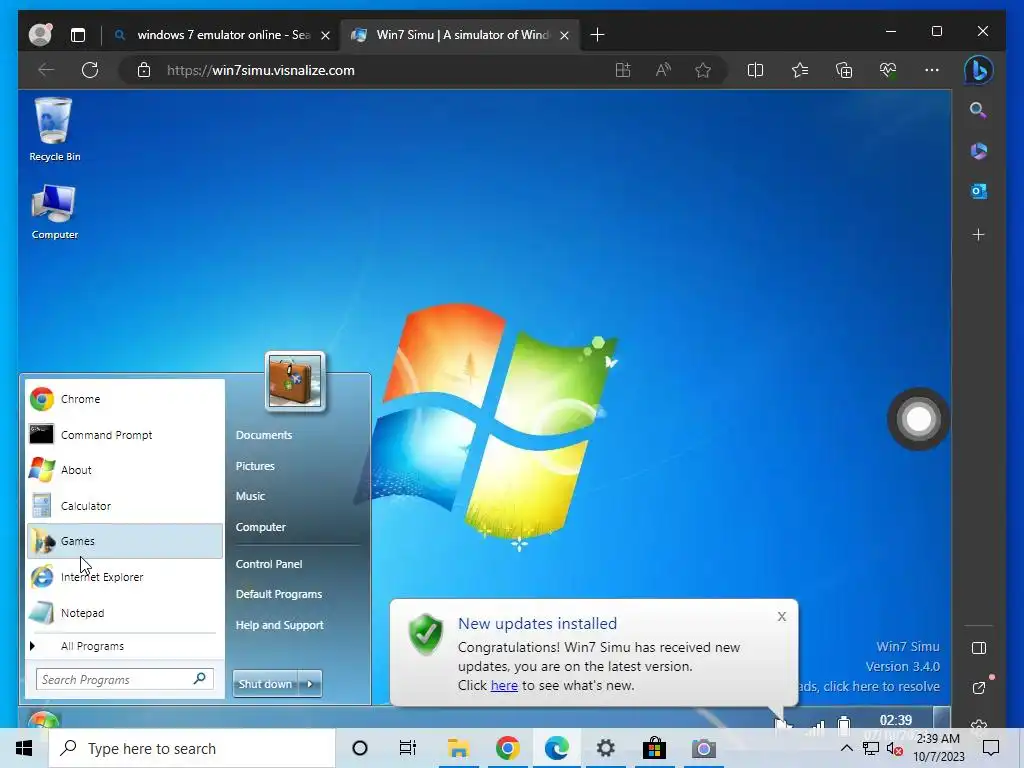The width and height of the screenshot is (1024, 768).
Task: Show hidden tray icons chevron
Action: click(846, 748)
